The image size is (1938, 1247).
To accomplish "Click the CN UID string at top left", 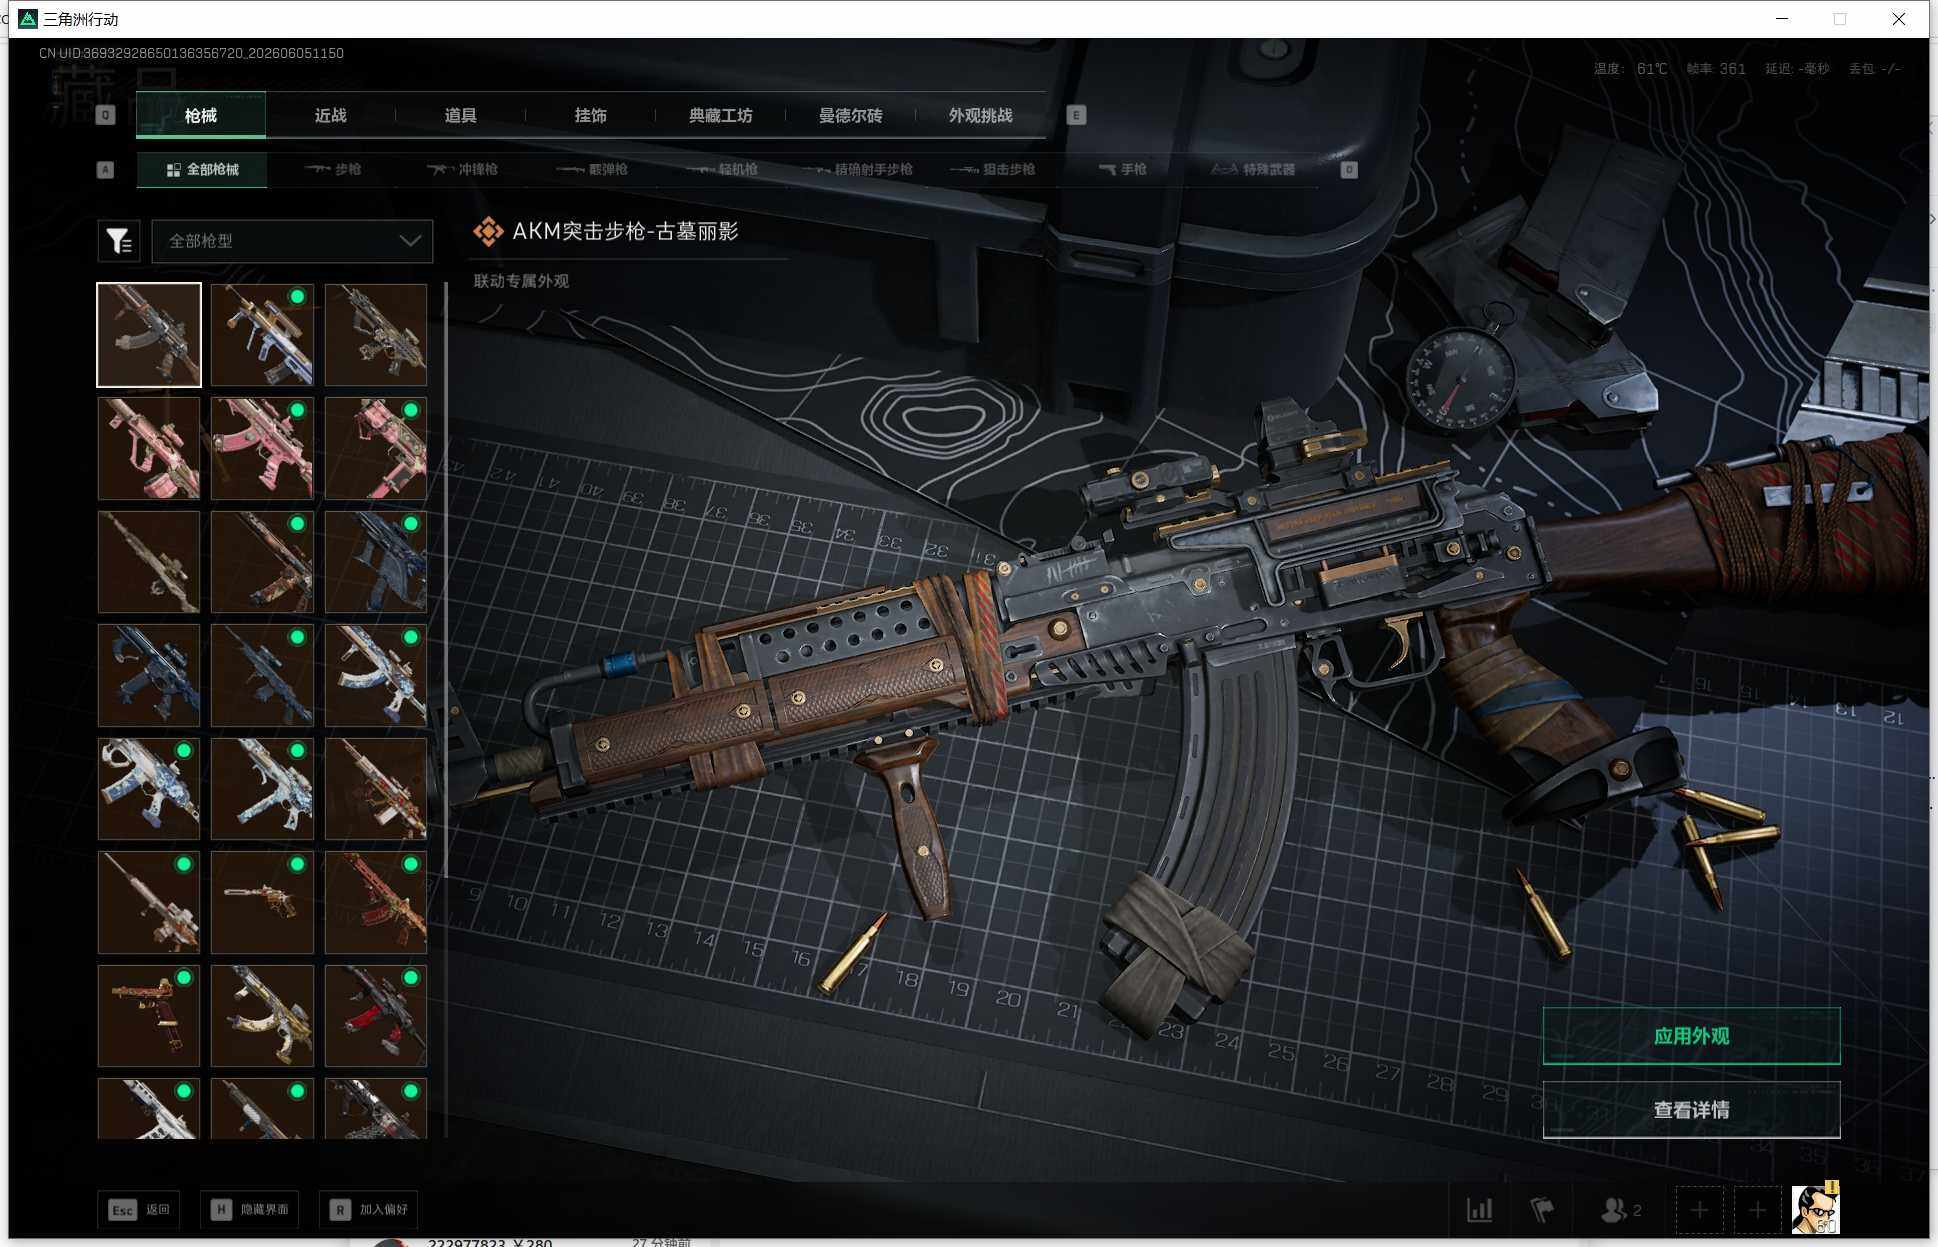I will [191, 53].
